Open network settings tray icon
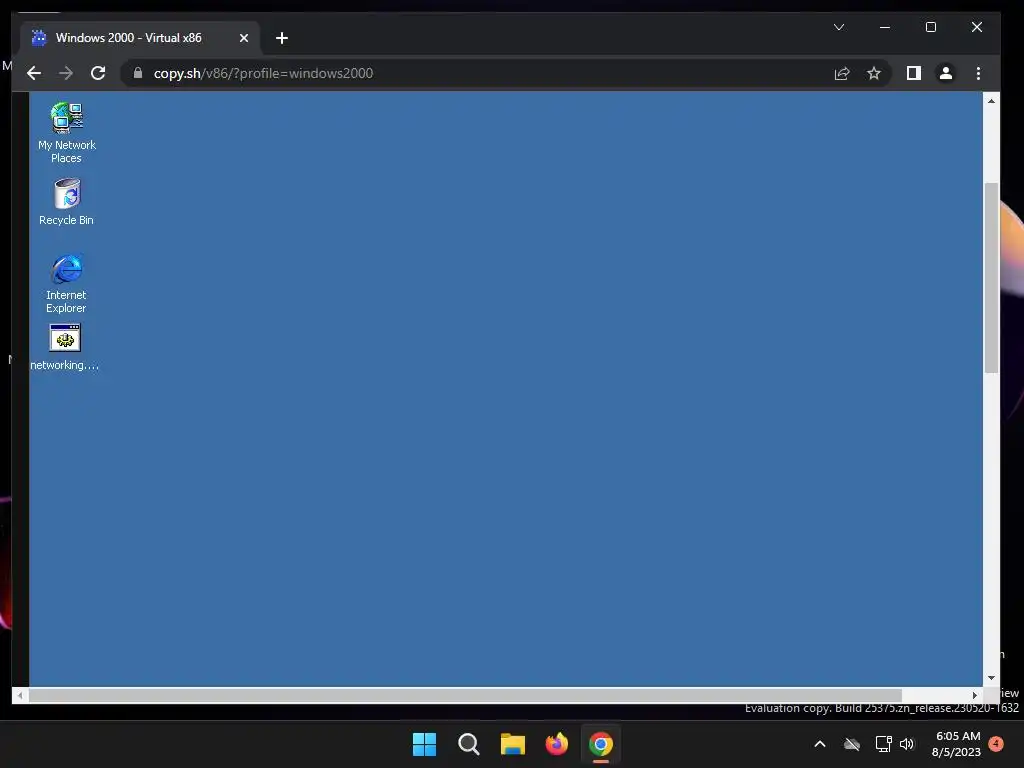This screenshot has height=768, width=1024. click(x=883, y=744)
